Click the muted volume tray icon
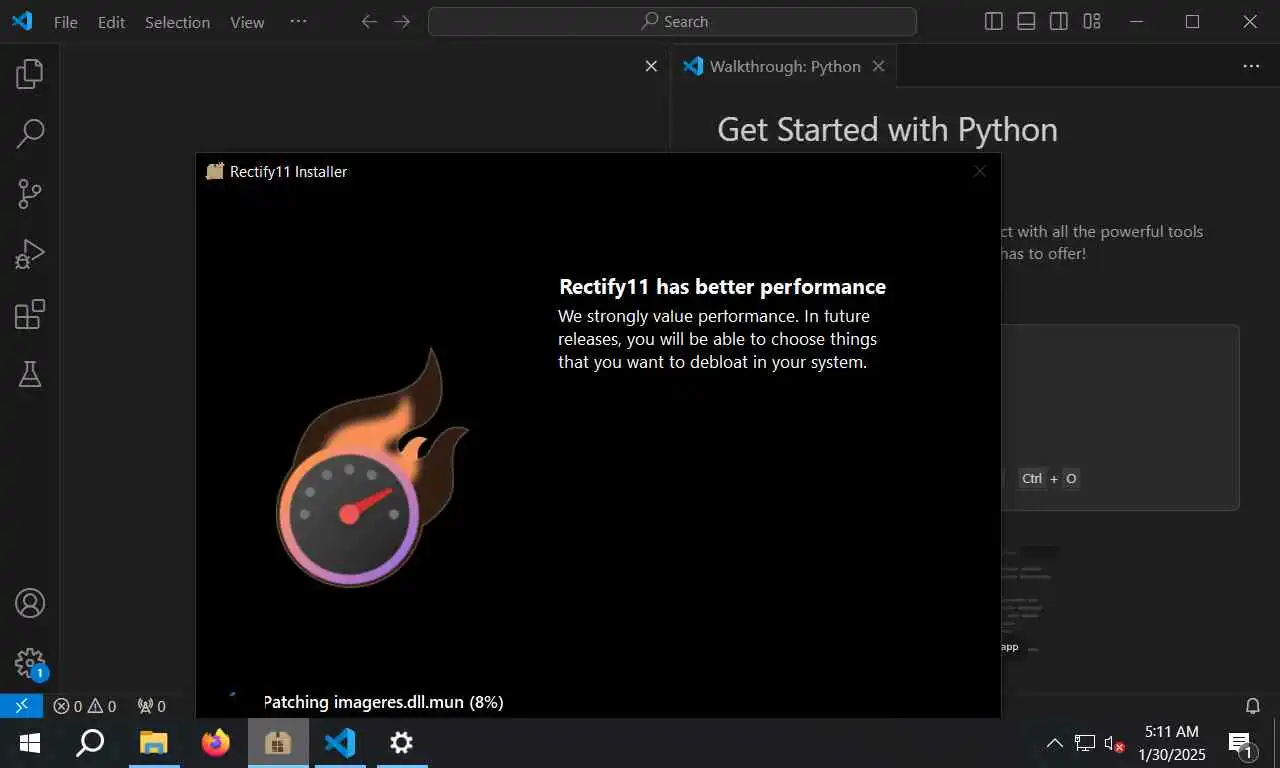The height and width of the screenshot is (768, 1280). coord(1114,743)
